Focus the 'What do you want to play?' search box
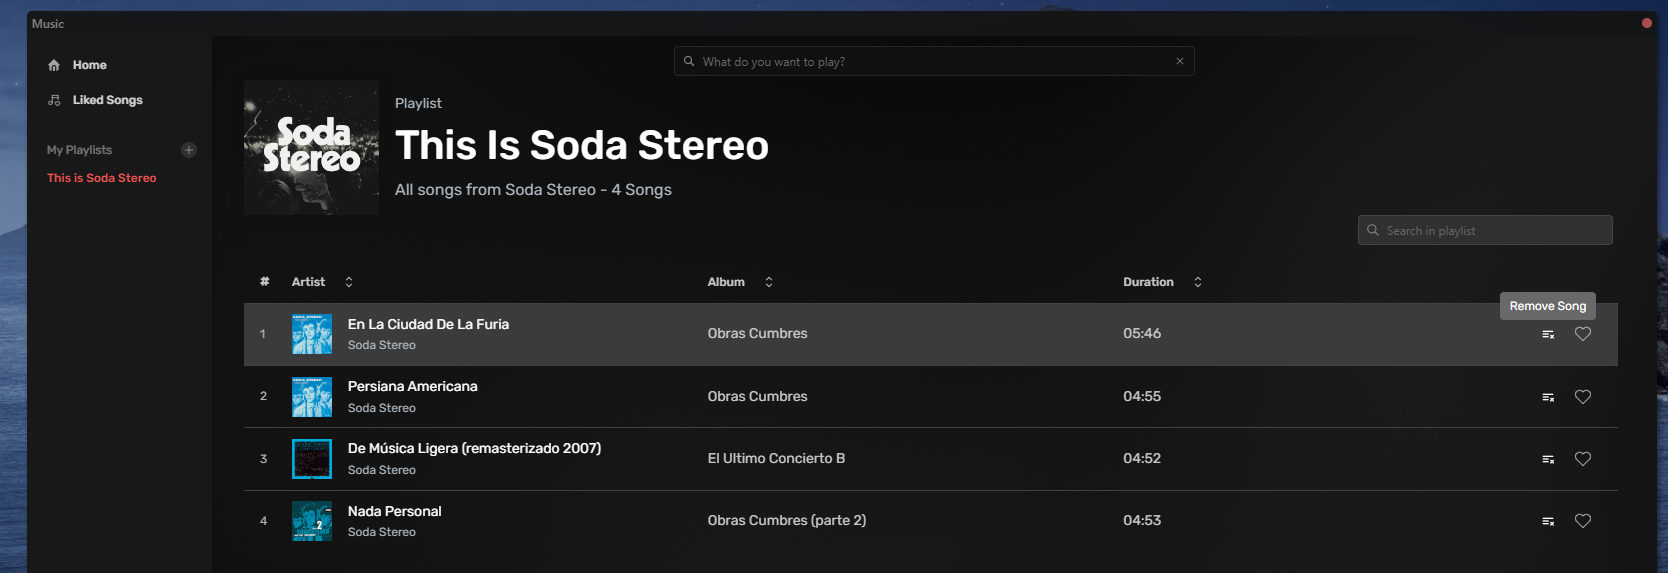 pyautogui.click(x=930, y=61)
